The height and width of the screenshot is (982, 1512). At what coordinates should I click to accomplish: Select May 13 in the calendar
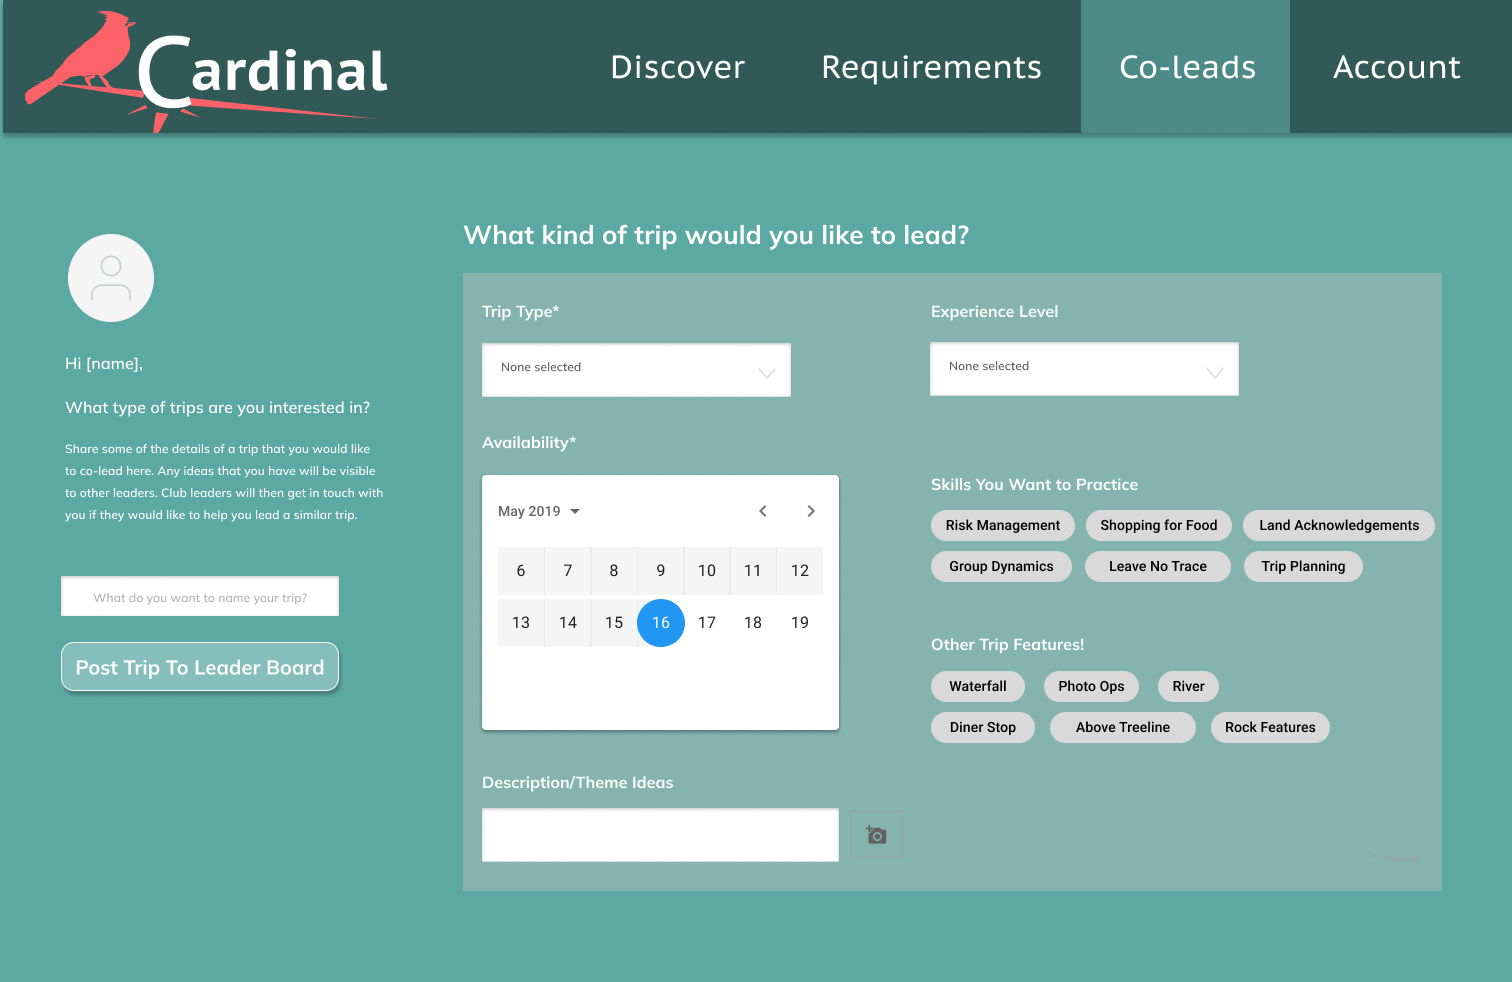tap(521, 623)
